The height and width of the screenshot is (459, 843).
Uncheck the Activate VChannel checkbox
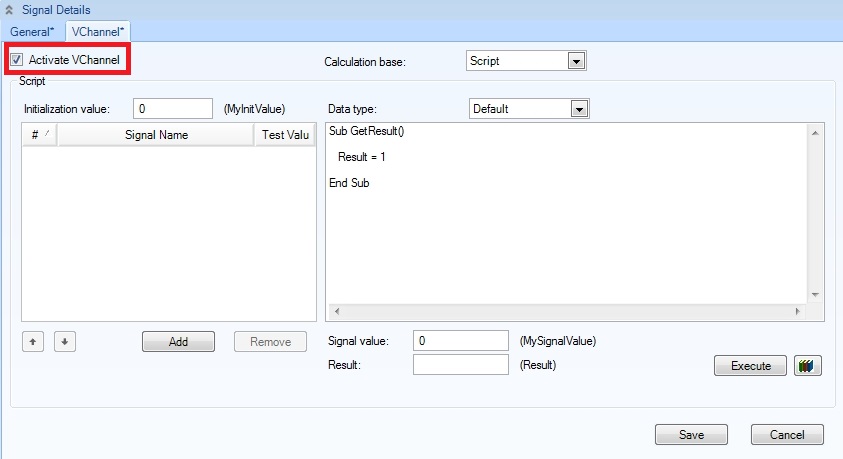[17, 61]
